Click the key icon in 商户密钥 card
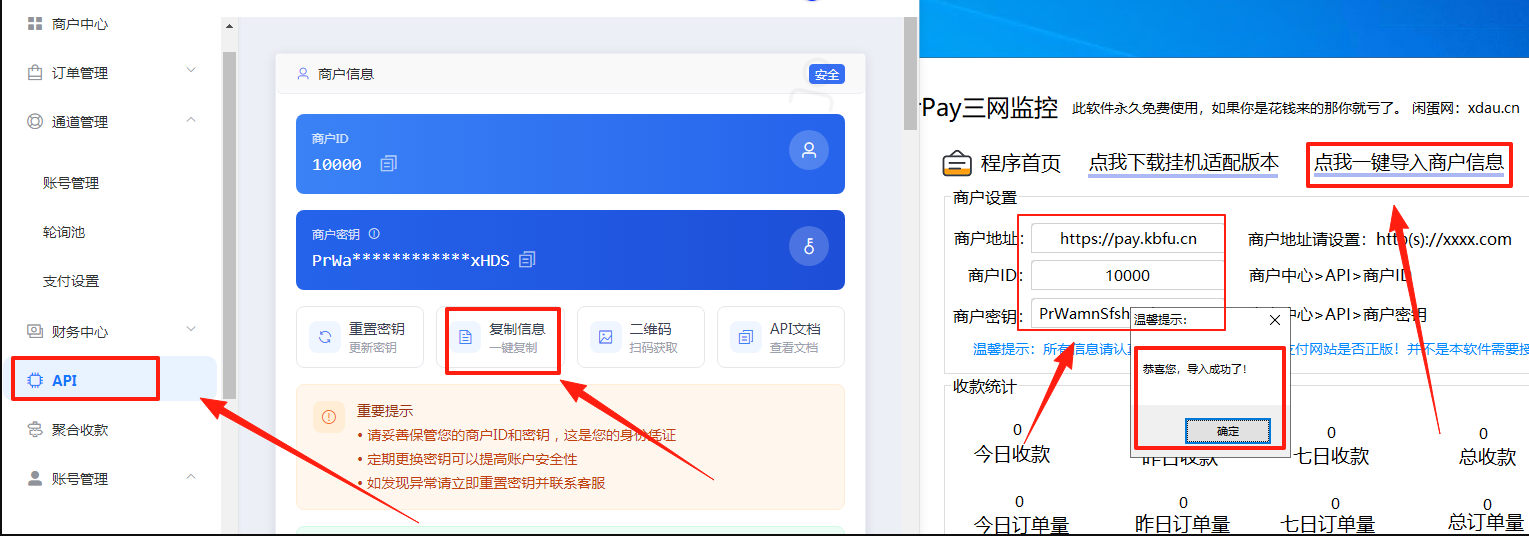This screenshot has height=536, width=1529. [808, 247]
